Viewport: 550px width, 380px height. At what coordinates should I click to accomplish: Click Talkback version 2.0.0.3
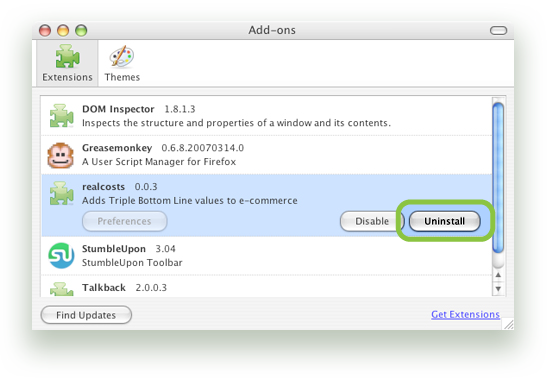[x=151, y=287]
